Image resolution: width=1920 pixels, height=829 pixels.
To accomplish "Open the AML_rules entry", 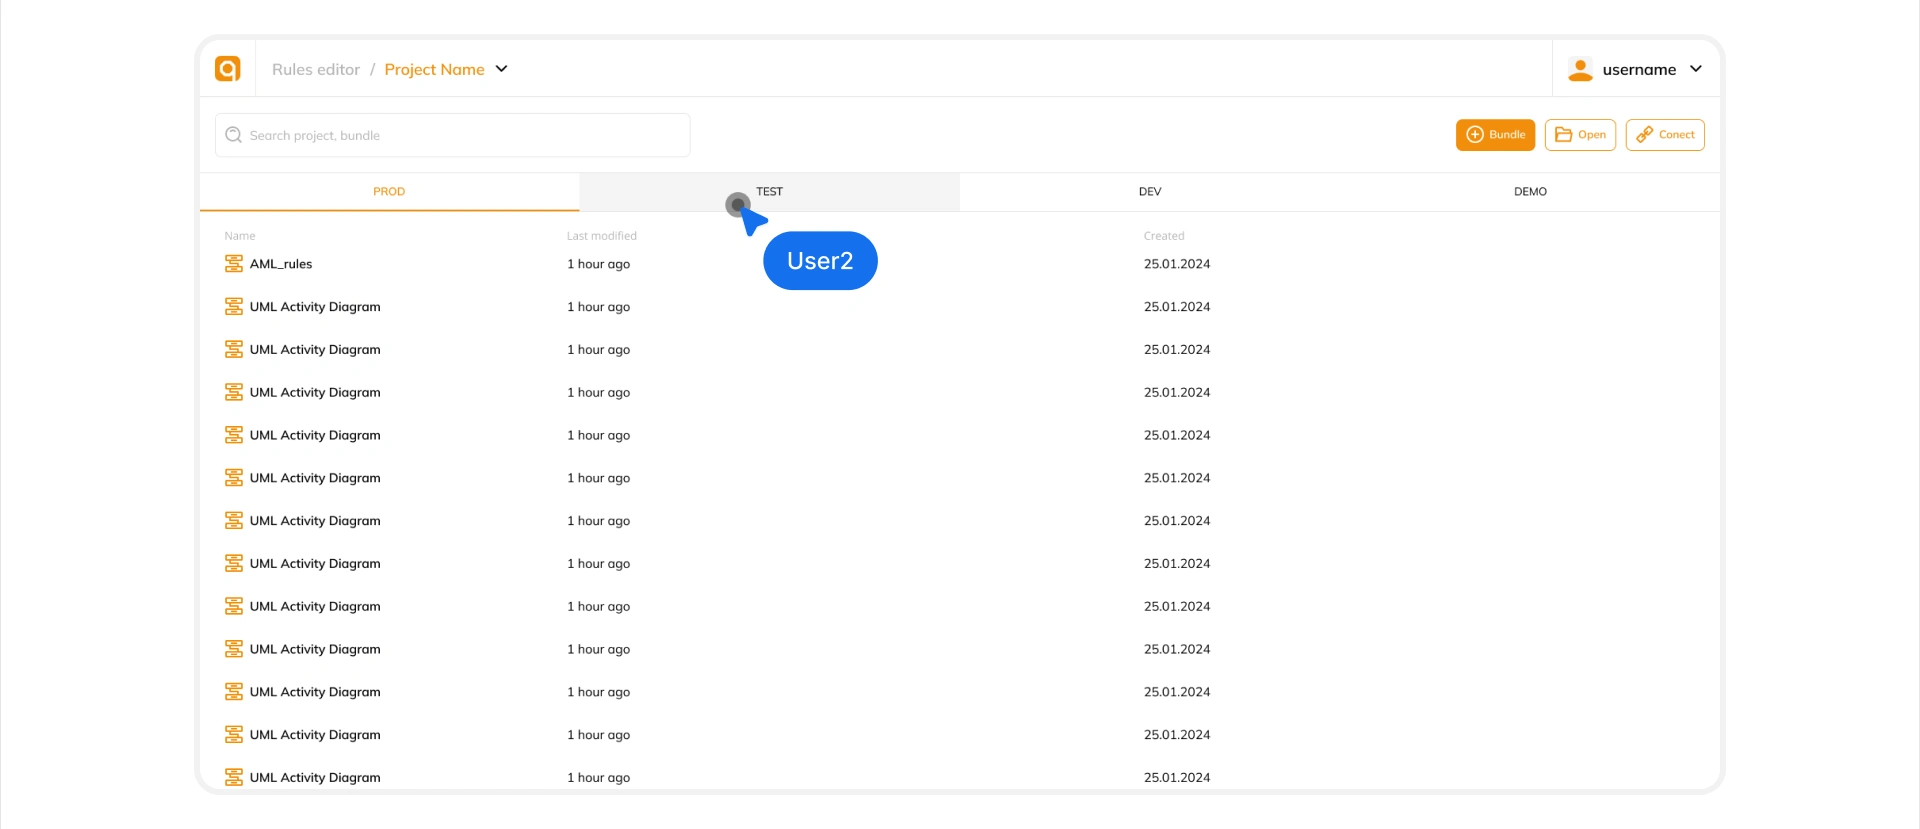I will click(x=281, y=264).
